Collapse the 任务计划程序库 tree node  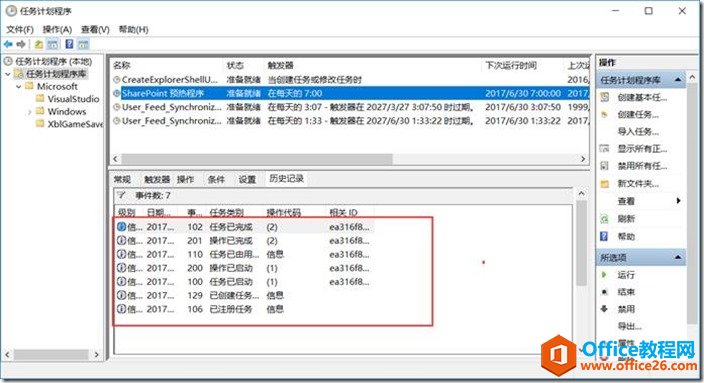8,74
